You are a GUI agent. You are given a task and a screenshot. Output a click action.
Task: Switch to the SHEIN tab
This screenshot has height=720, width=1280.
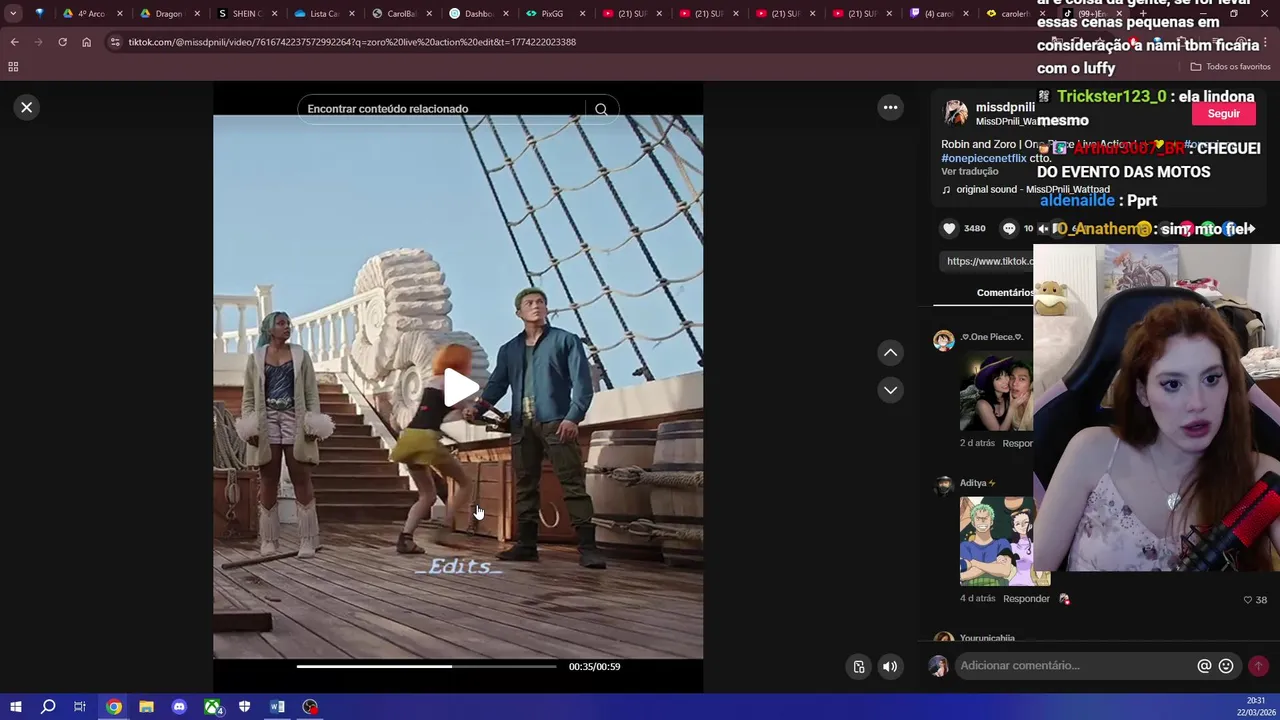tap(245, 14)
